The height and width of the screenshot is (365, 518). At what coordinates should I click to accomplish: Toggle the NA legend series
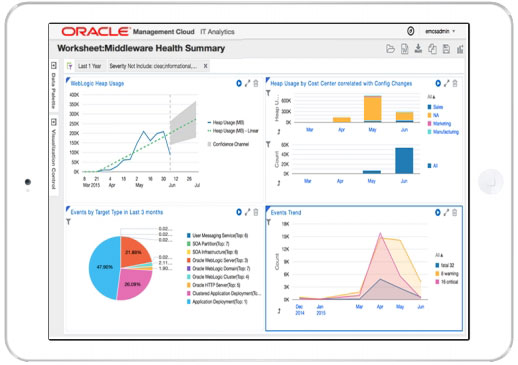pyautogui.click(x=433, y=115)
